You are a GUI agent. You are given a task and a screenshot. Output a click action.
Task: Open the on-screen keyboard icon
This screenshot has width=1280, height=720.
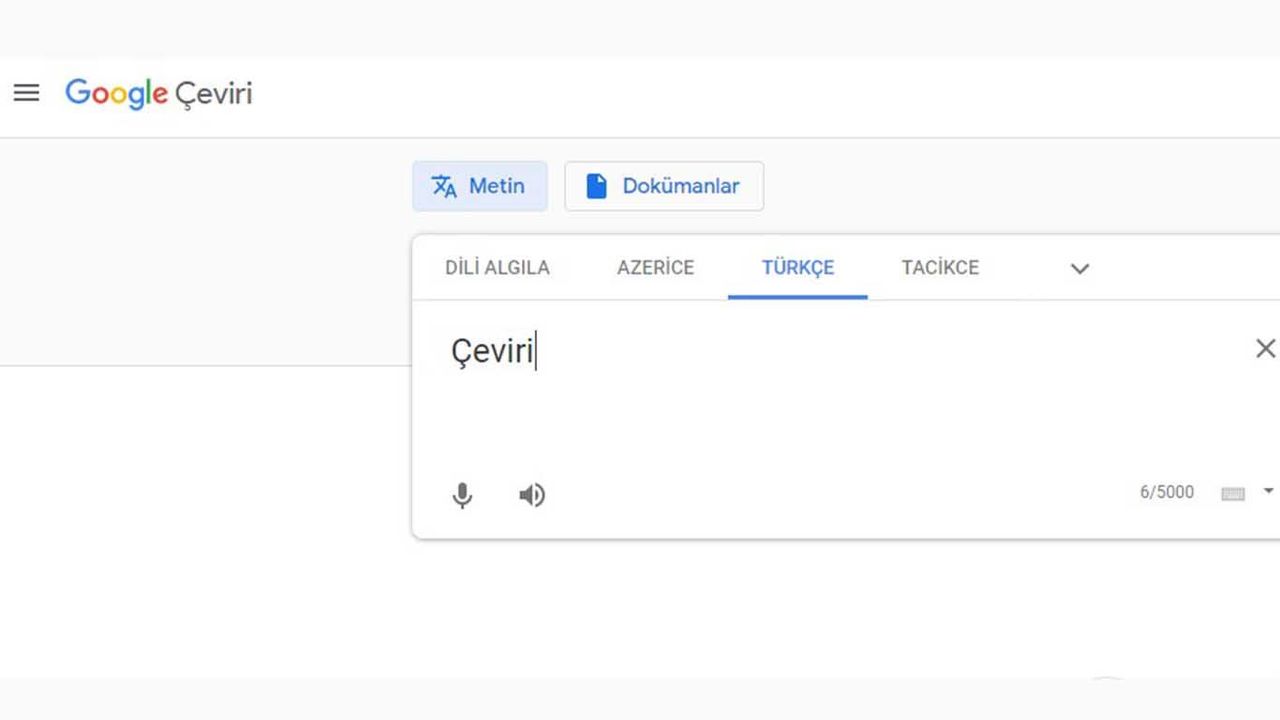(x=1233, y=493)
